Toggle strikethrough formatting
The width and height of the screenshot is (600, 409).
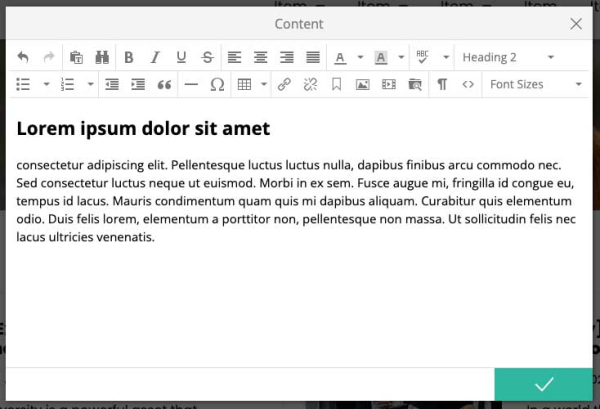[207, 57]
